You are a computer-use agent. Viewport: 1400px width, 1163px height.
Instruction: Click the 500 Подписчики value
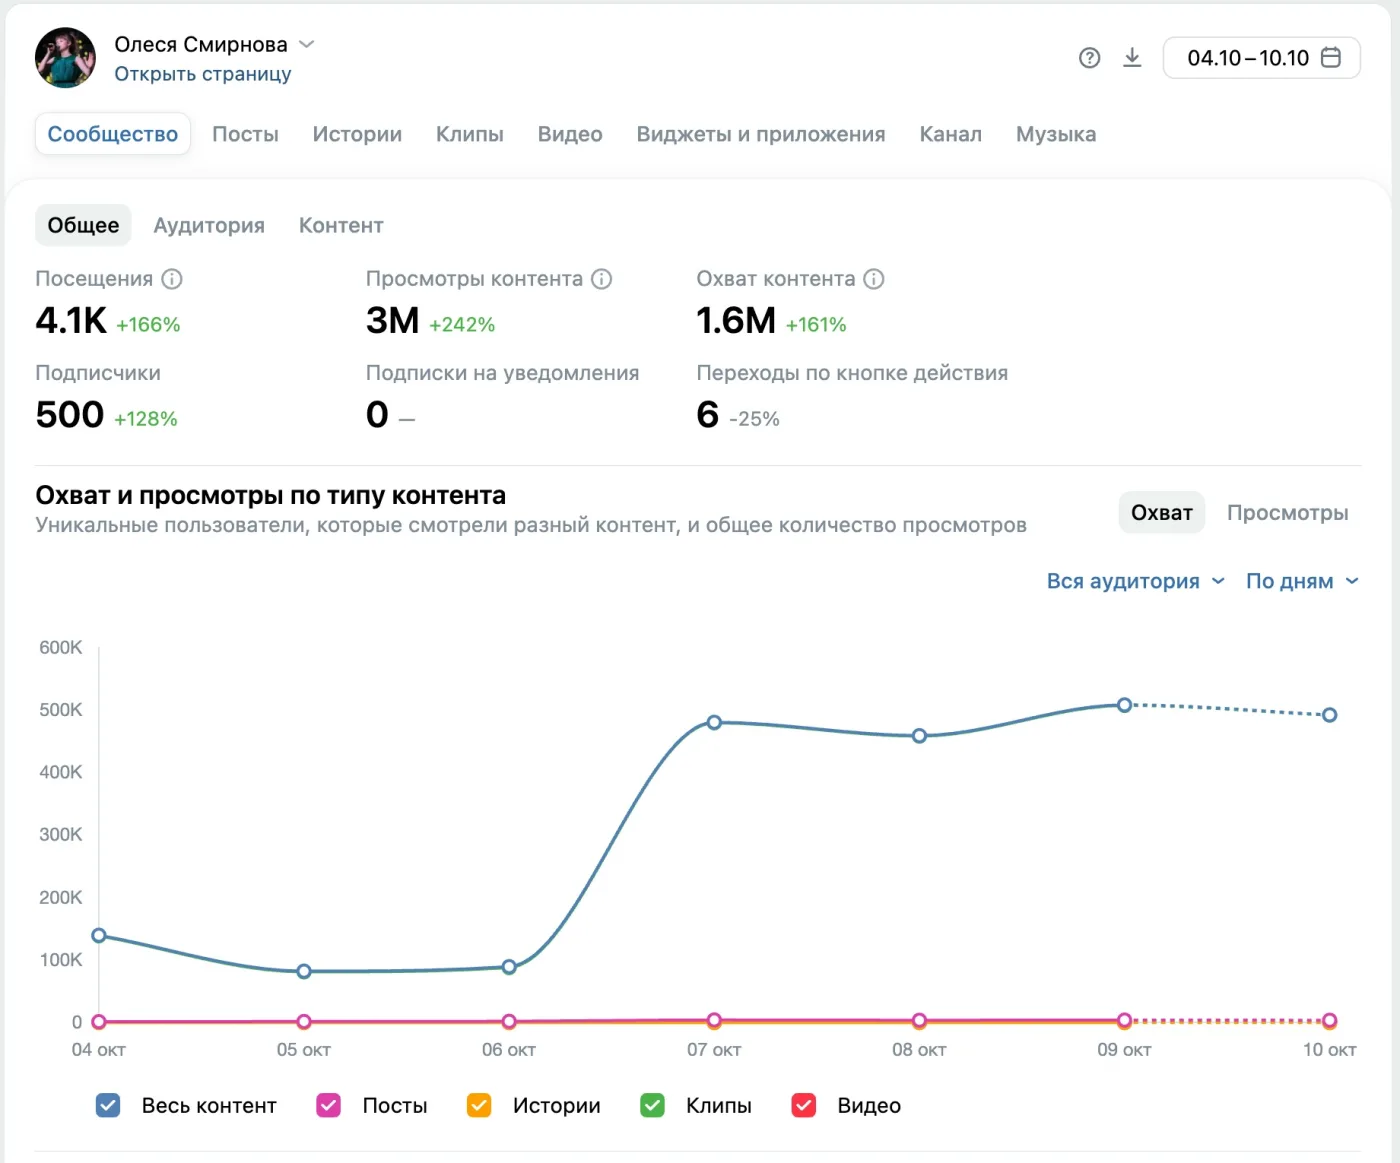[70, 414]
